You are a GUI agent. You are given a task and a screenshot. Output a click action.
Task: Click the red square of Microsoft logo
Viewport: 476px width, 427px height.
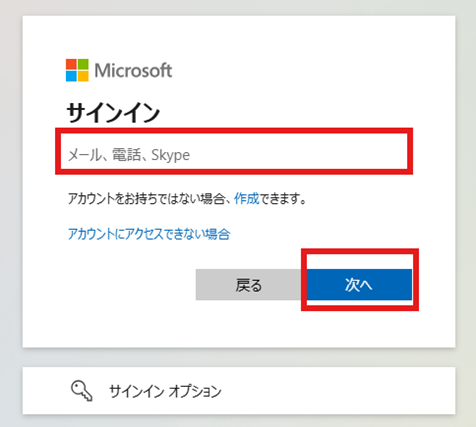pyautogui.click(x=71, y=64)
